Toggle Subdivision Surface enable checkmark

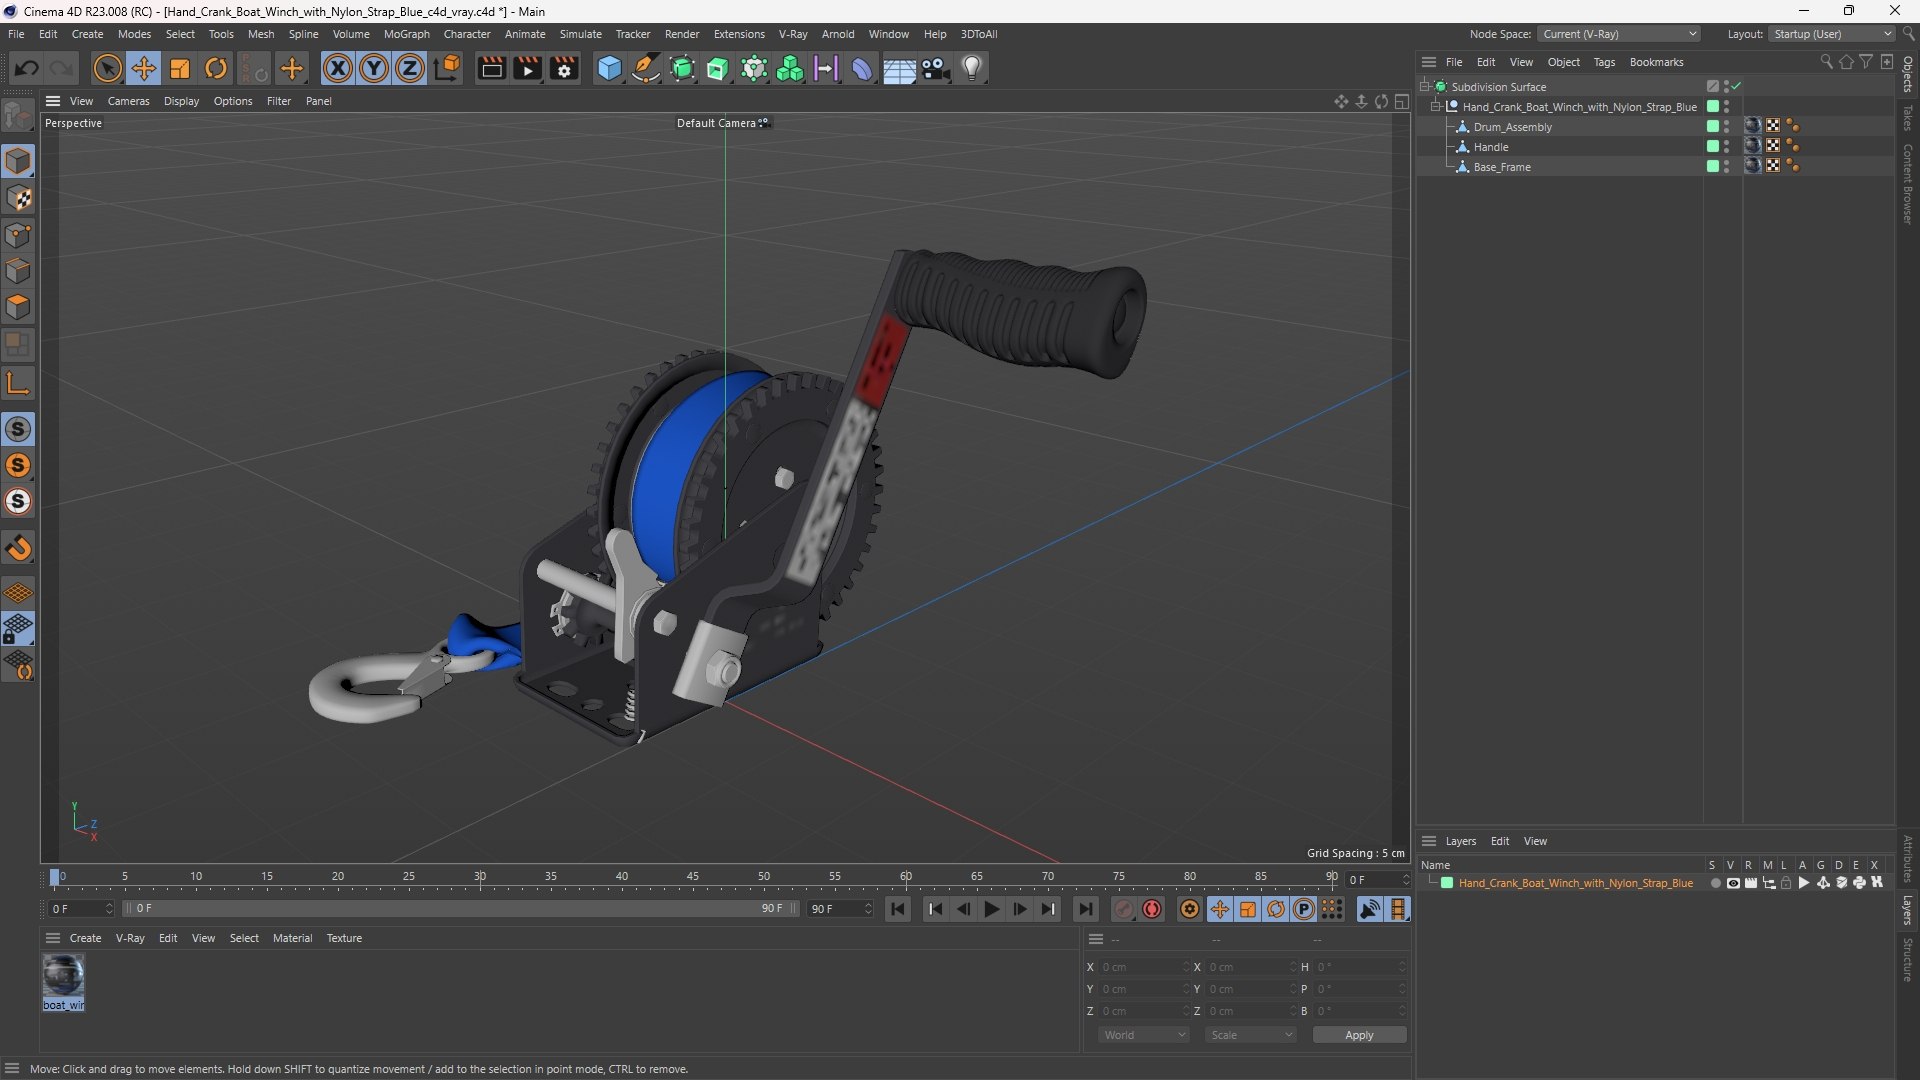coord(1737,86)
